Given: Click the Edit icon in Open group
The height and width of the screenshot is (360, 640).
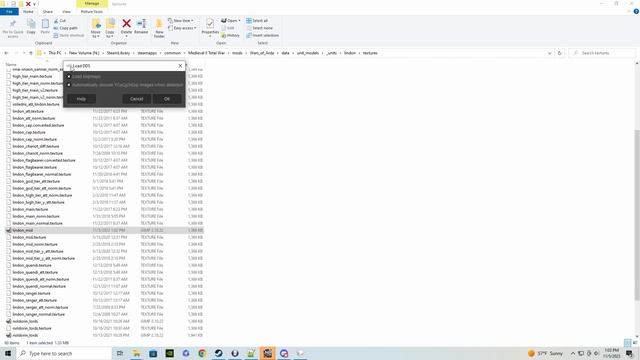Looking at the screenshot, I should [x=224, y=28].
